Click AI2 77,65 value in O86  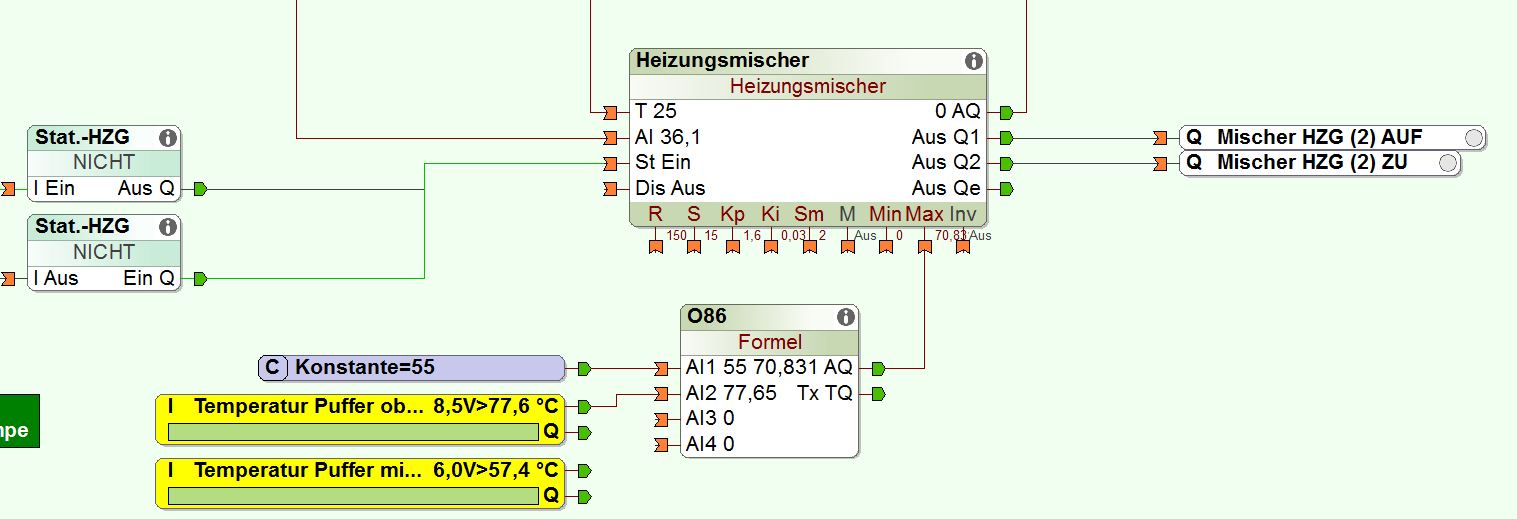click(x=732, y=394)
